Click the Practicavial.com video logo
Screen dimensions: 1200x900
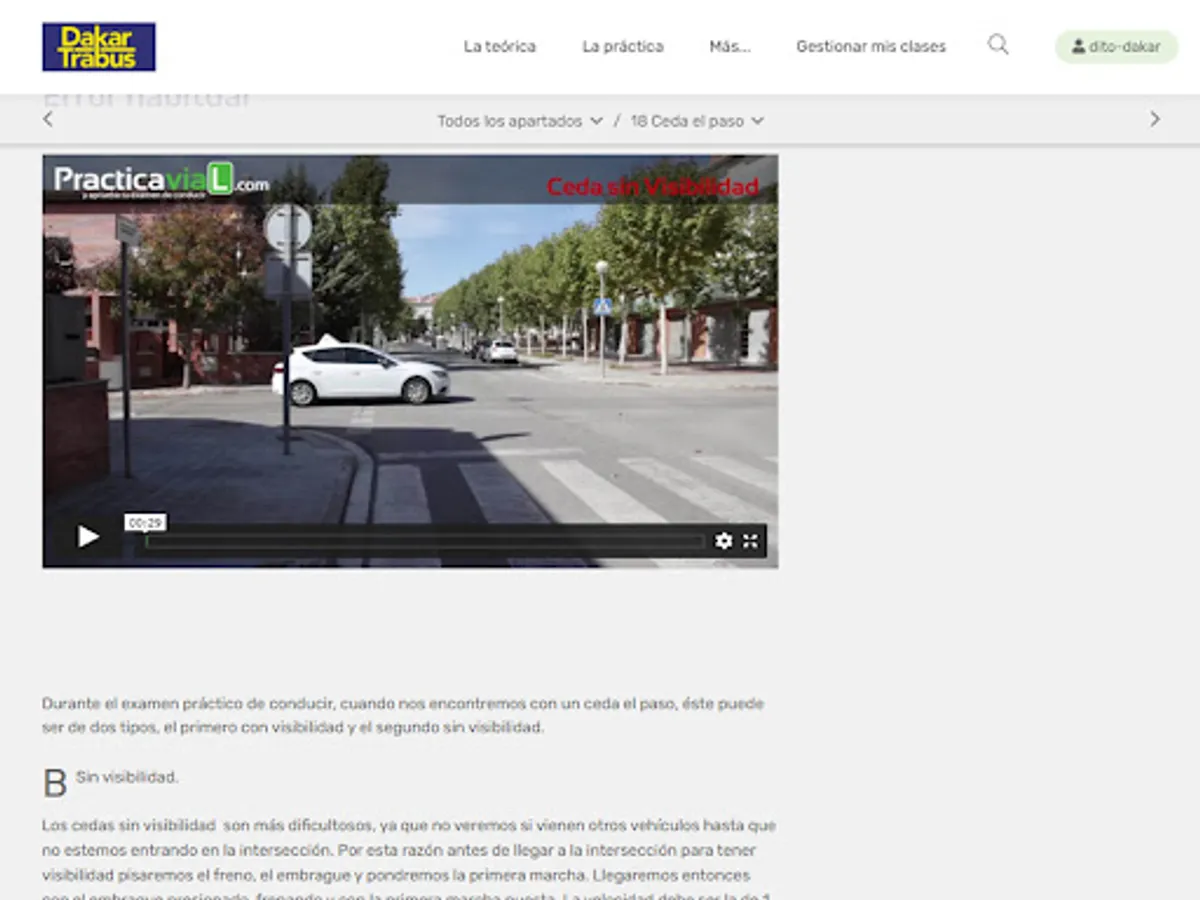click(x=161, y=180)
